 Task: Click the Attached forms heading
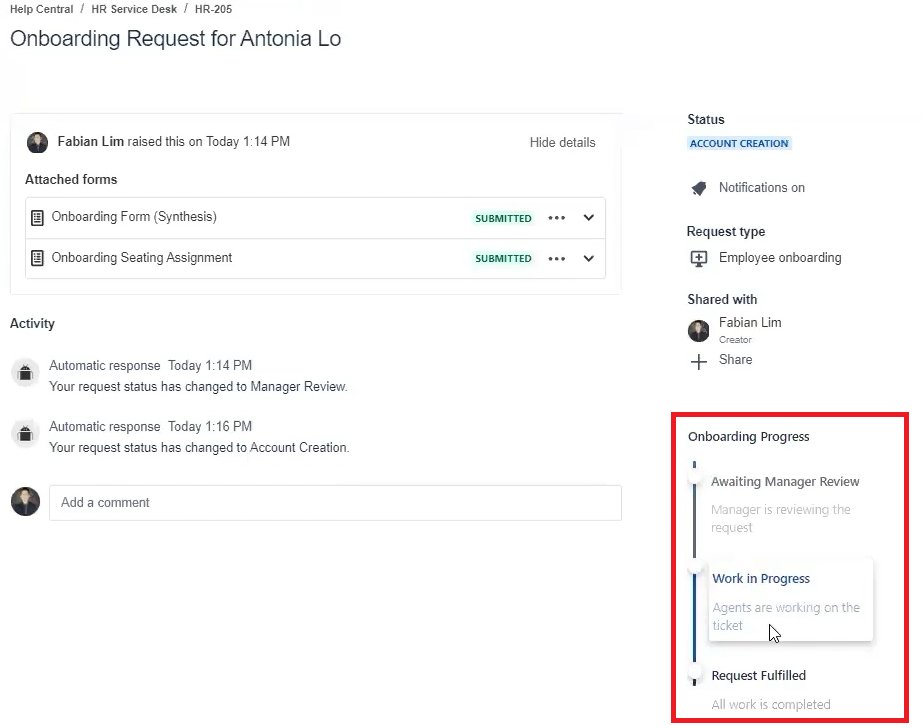point(71,179)
